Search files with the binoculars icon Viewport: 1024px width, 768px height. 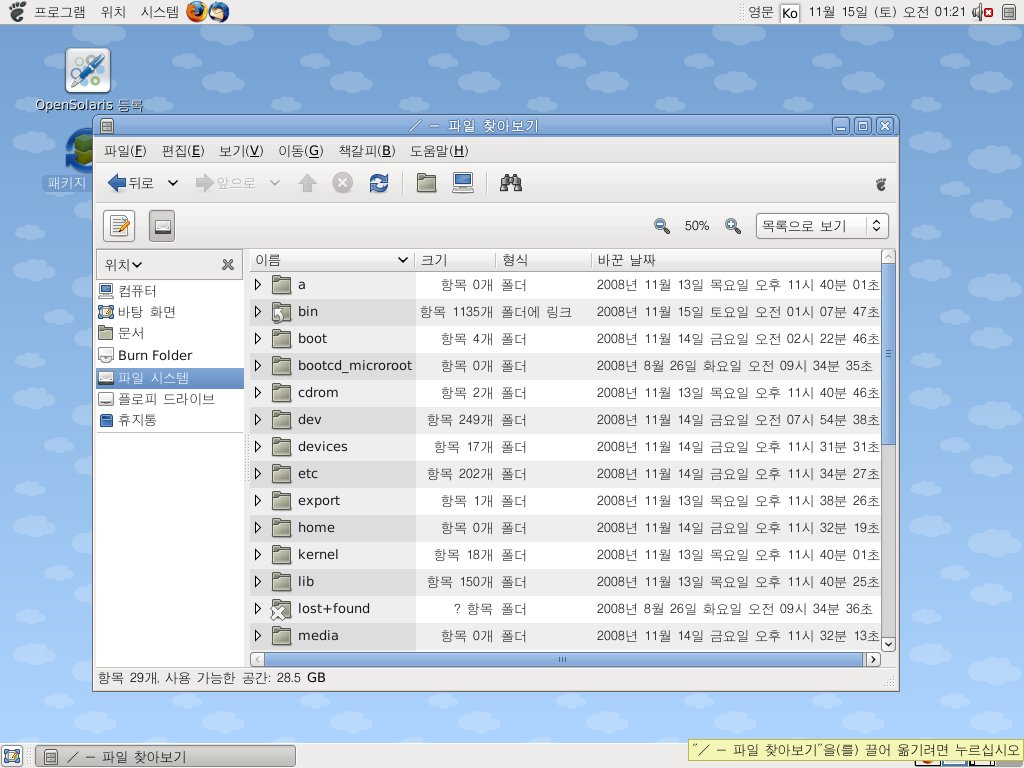(511, 183)
